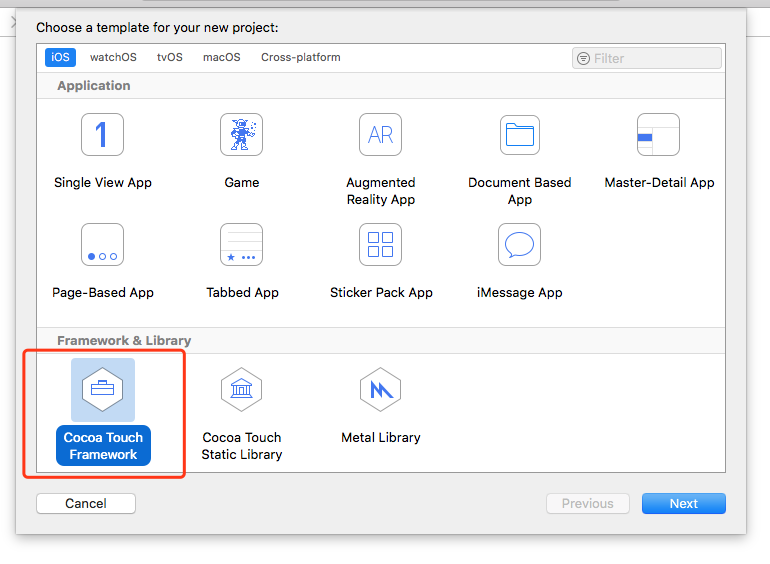Image resolution: width=770 pixels, height=564 pixels.
Task: Click the 'Sticker Pack App' label
Action: click(x=381, y=293)
